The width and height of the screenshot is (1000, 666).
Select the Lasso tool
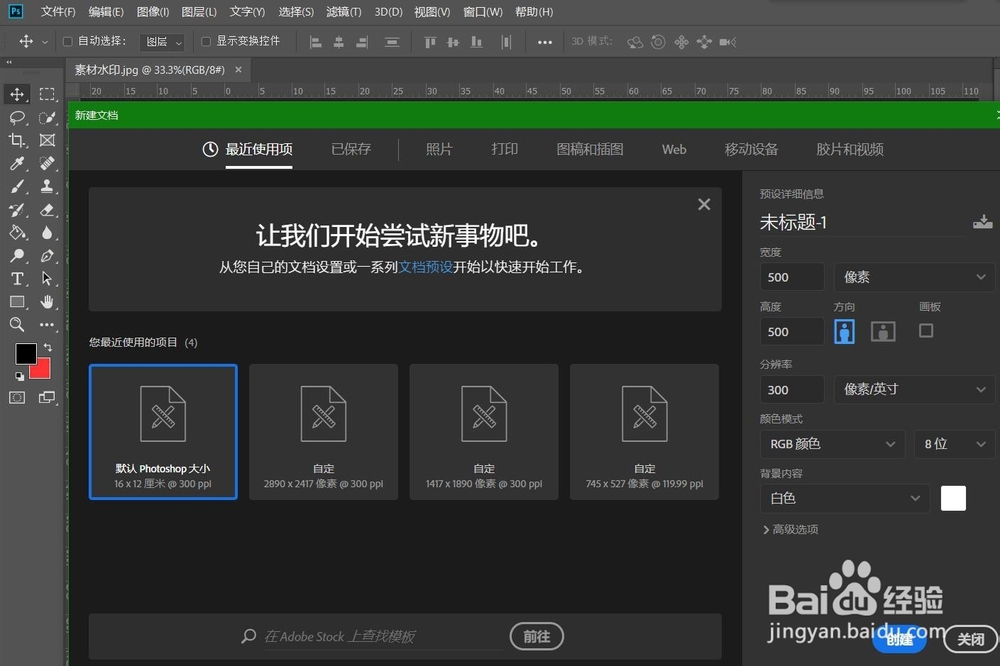[x=17, y=117]
